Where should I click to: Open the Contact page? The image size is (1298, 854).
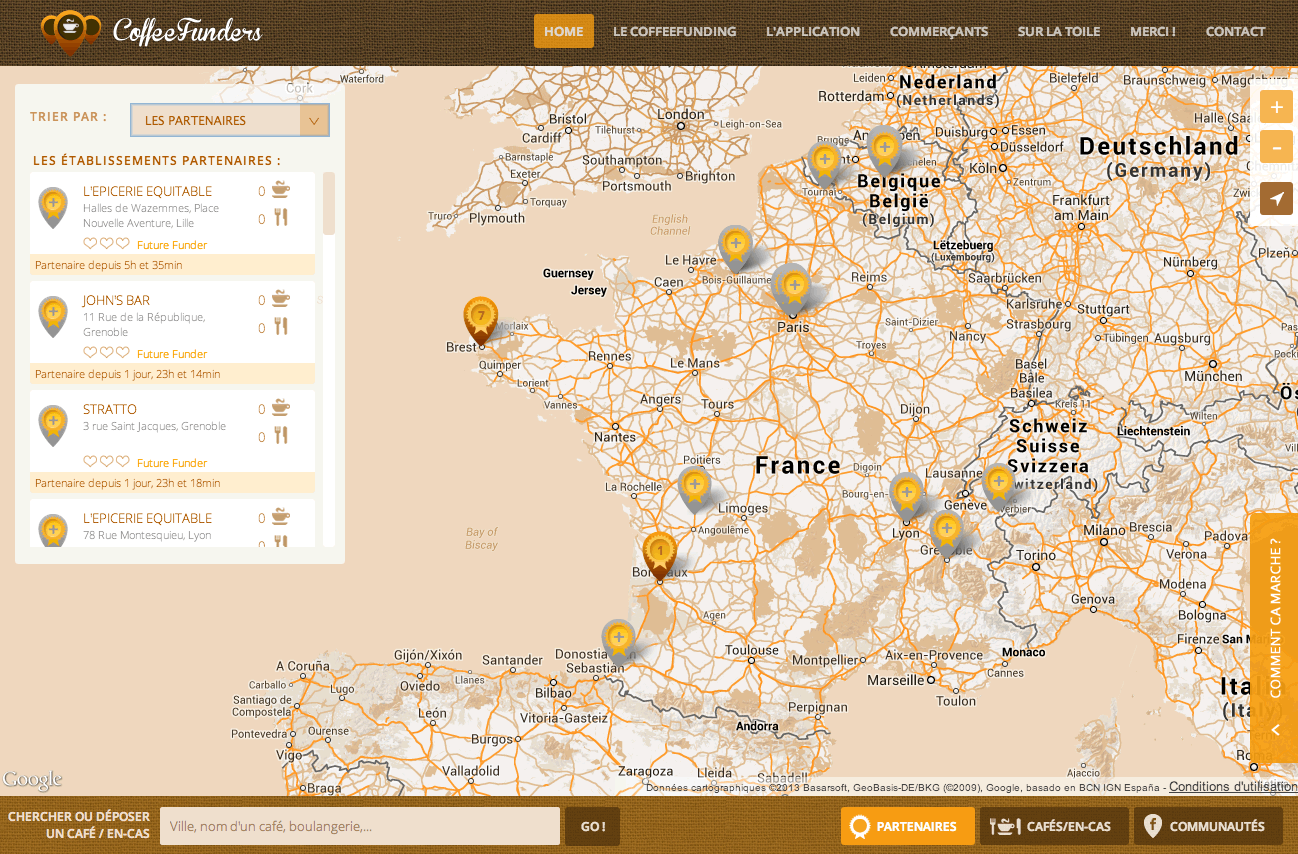pyautogui.click(x=1236, y=31)
